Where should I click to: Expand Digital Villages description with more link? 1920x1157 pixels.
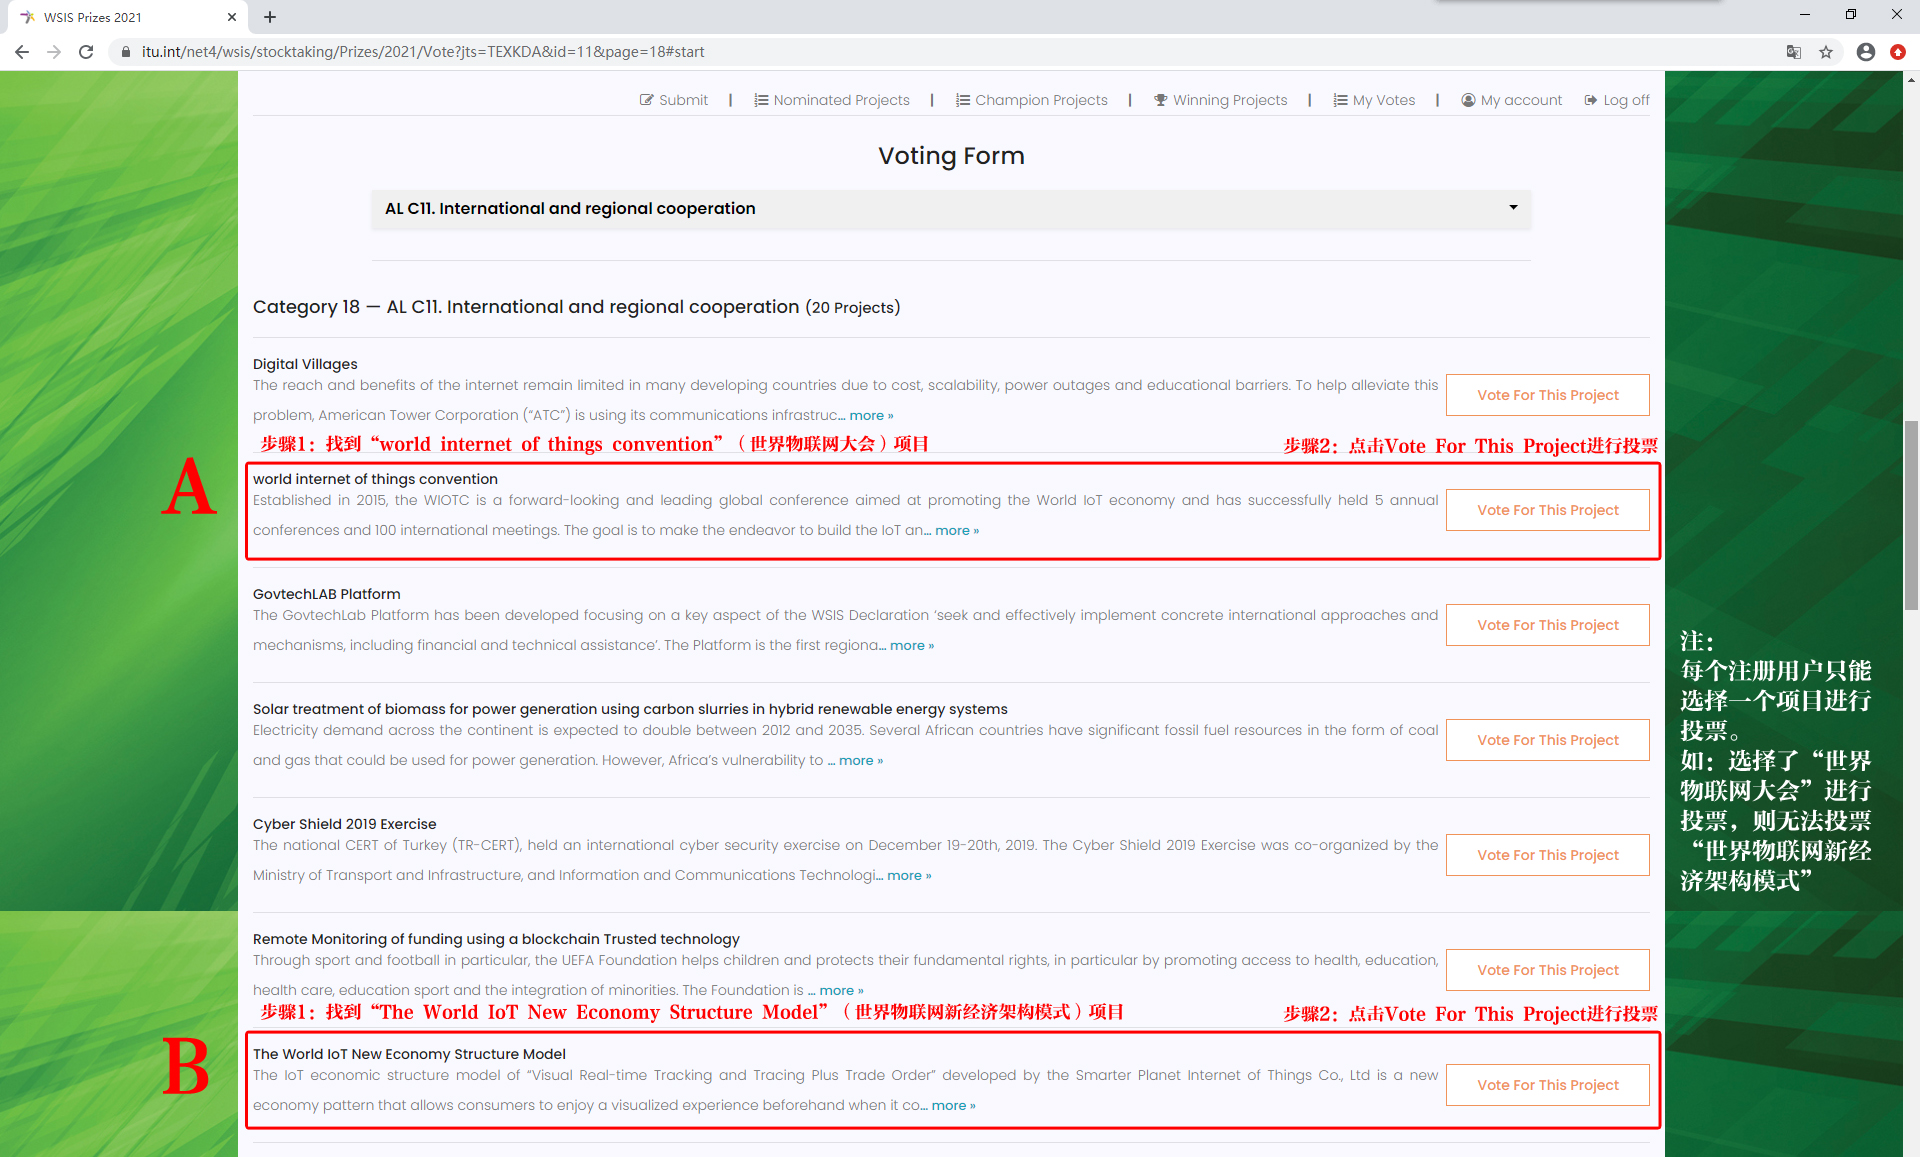pos(870,416)
